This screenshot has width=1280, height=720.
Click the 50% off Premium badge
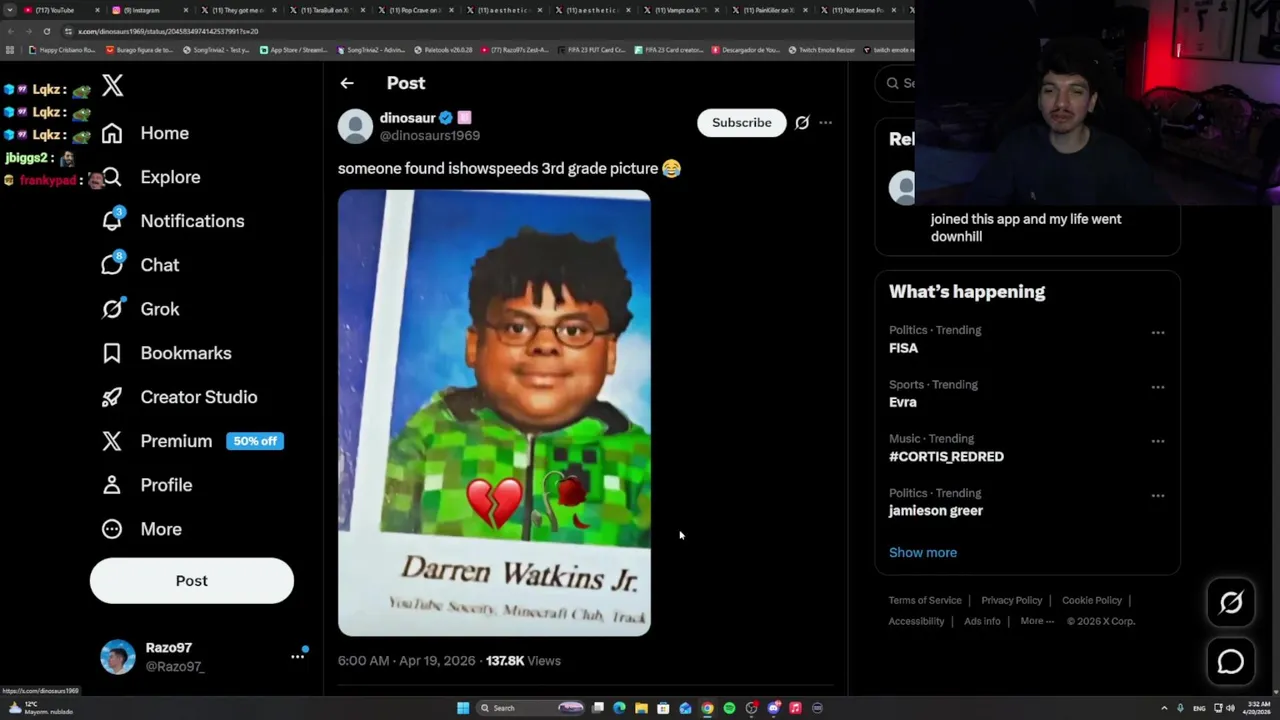pos(255,441)
